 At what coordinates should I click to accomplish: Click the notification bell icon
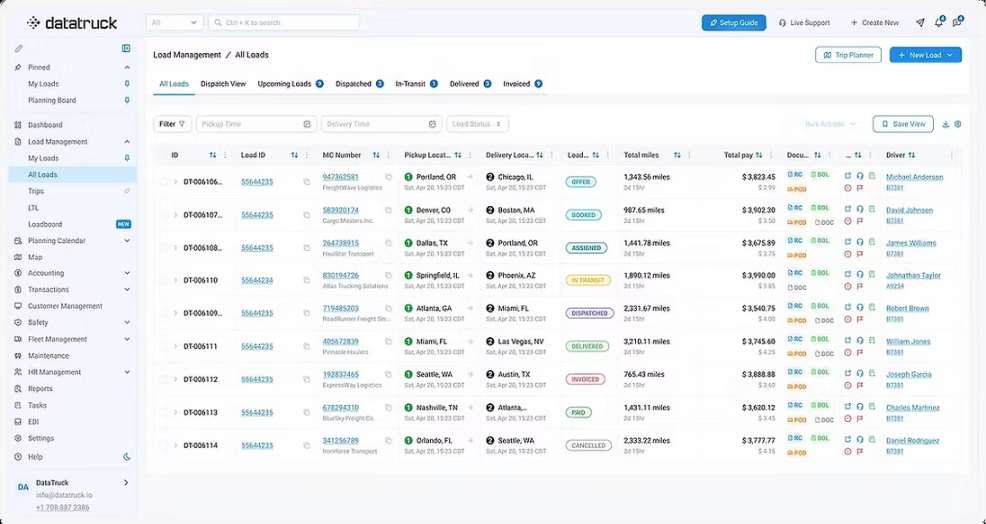(x=939, y=22)
